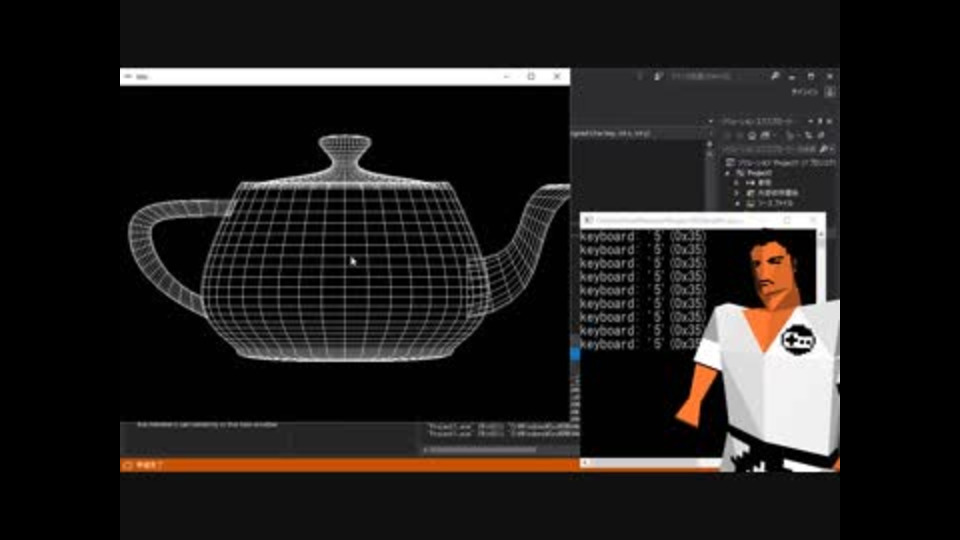
Task: Close the teapot render window
Action: click(557, 77)
